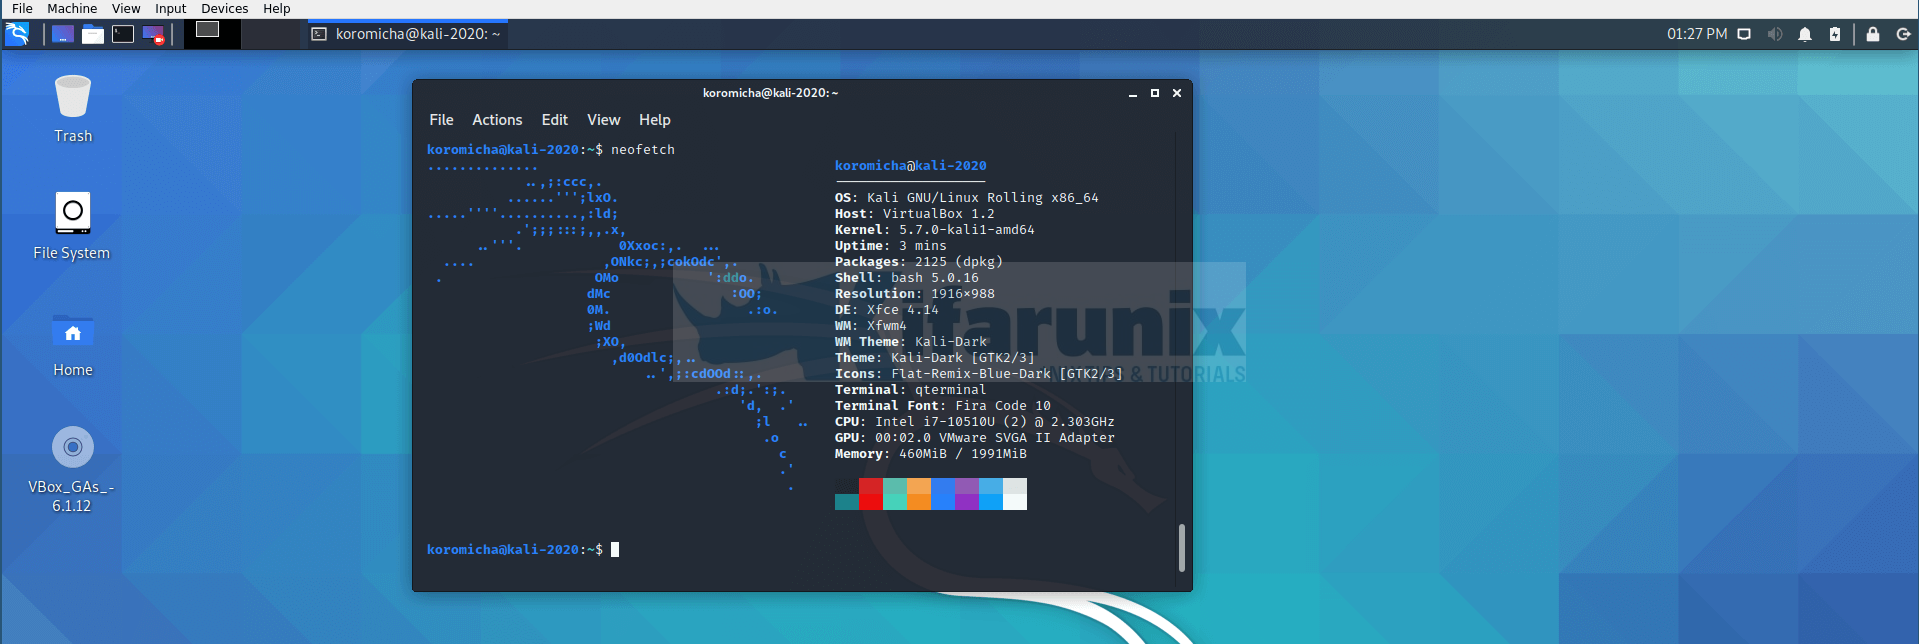Click the log out icon
Screen dimensions: 1919x644
(1903, 34)
